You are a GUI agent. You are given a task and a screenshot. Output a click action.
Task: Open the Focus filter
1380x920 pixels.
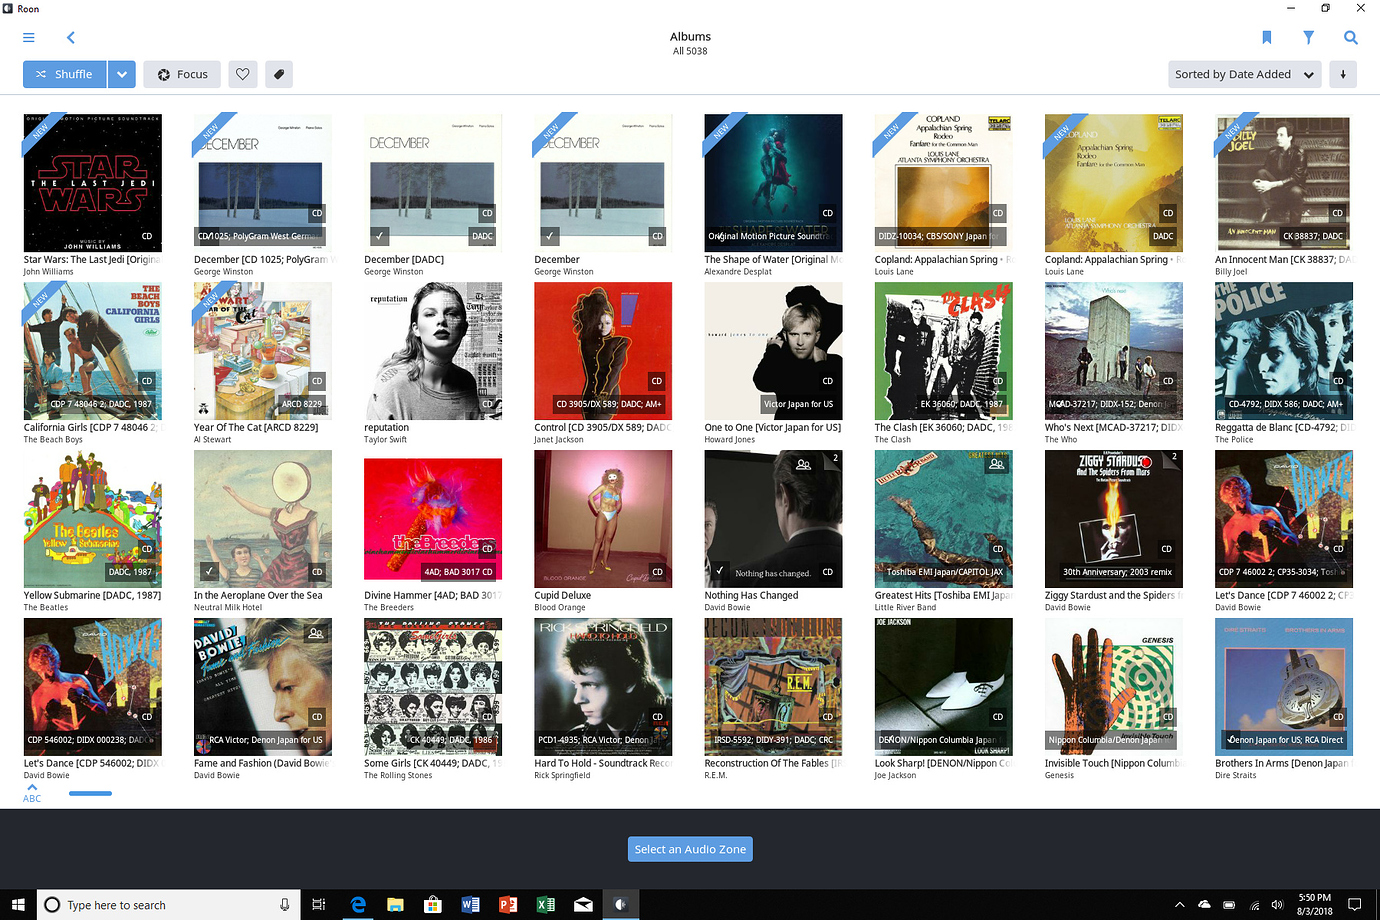(x=183, y=74)
